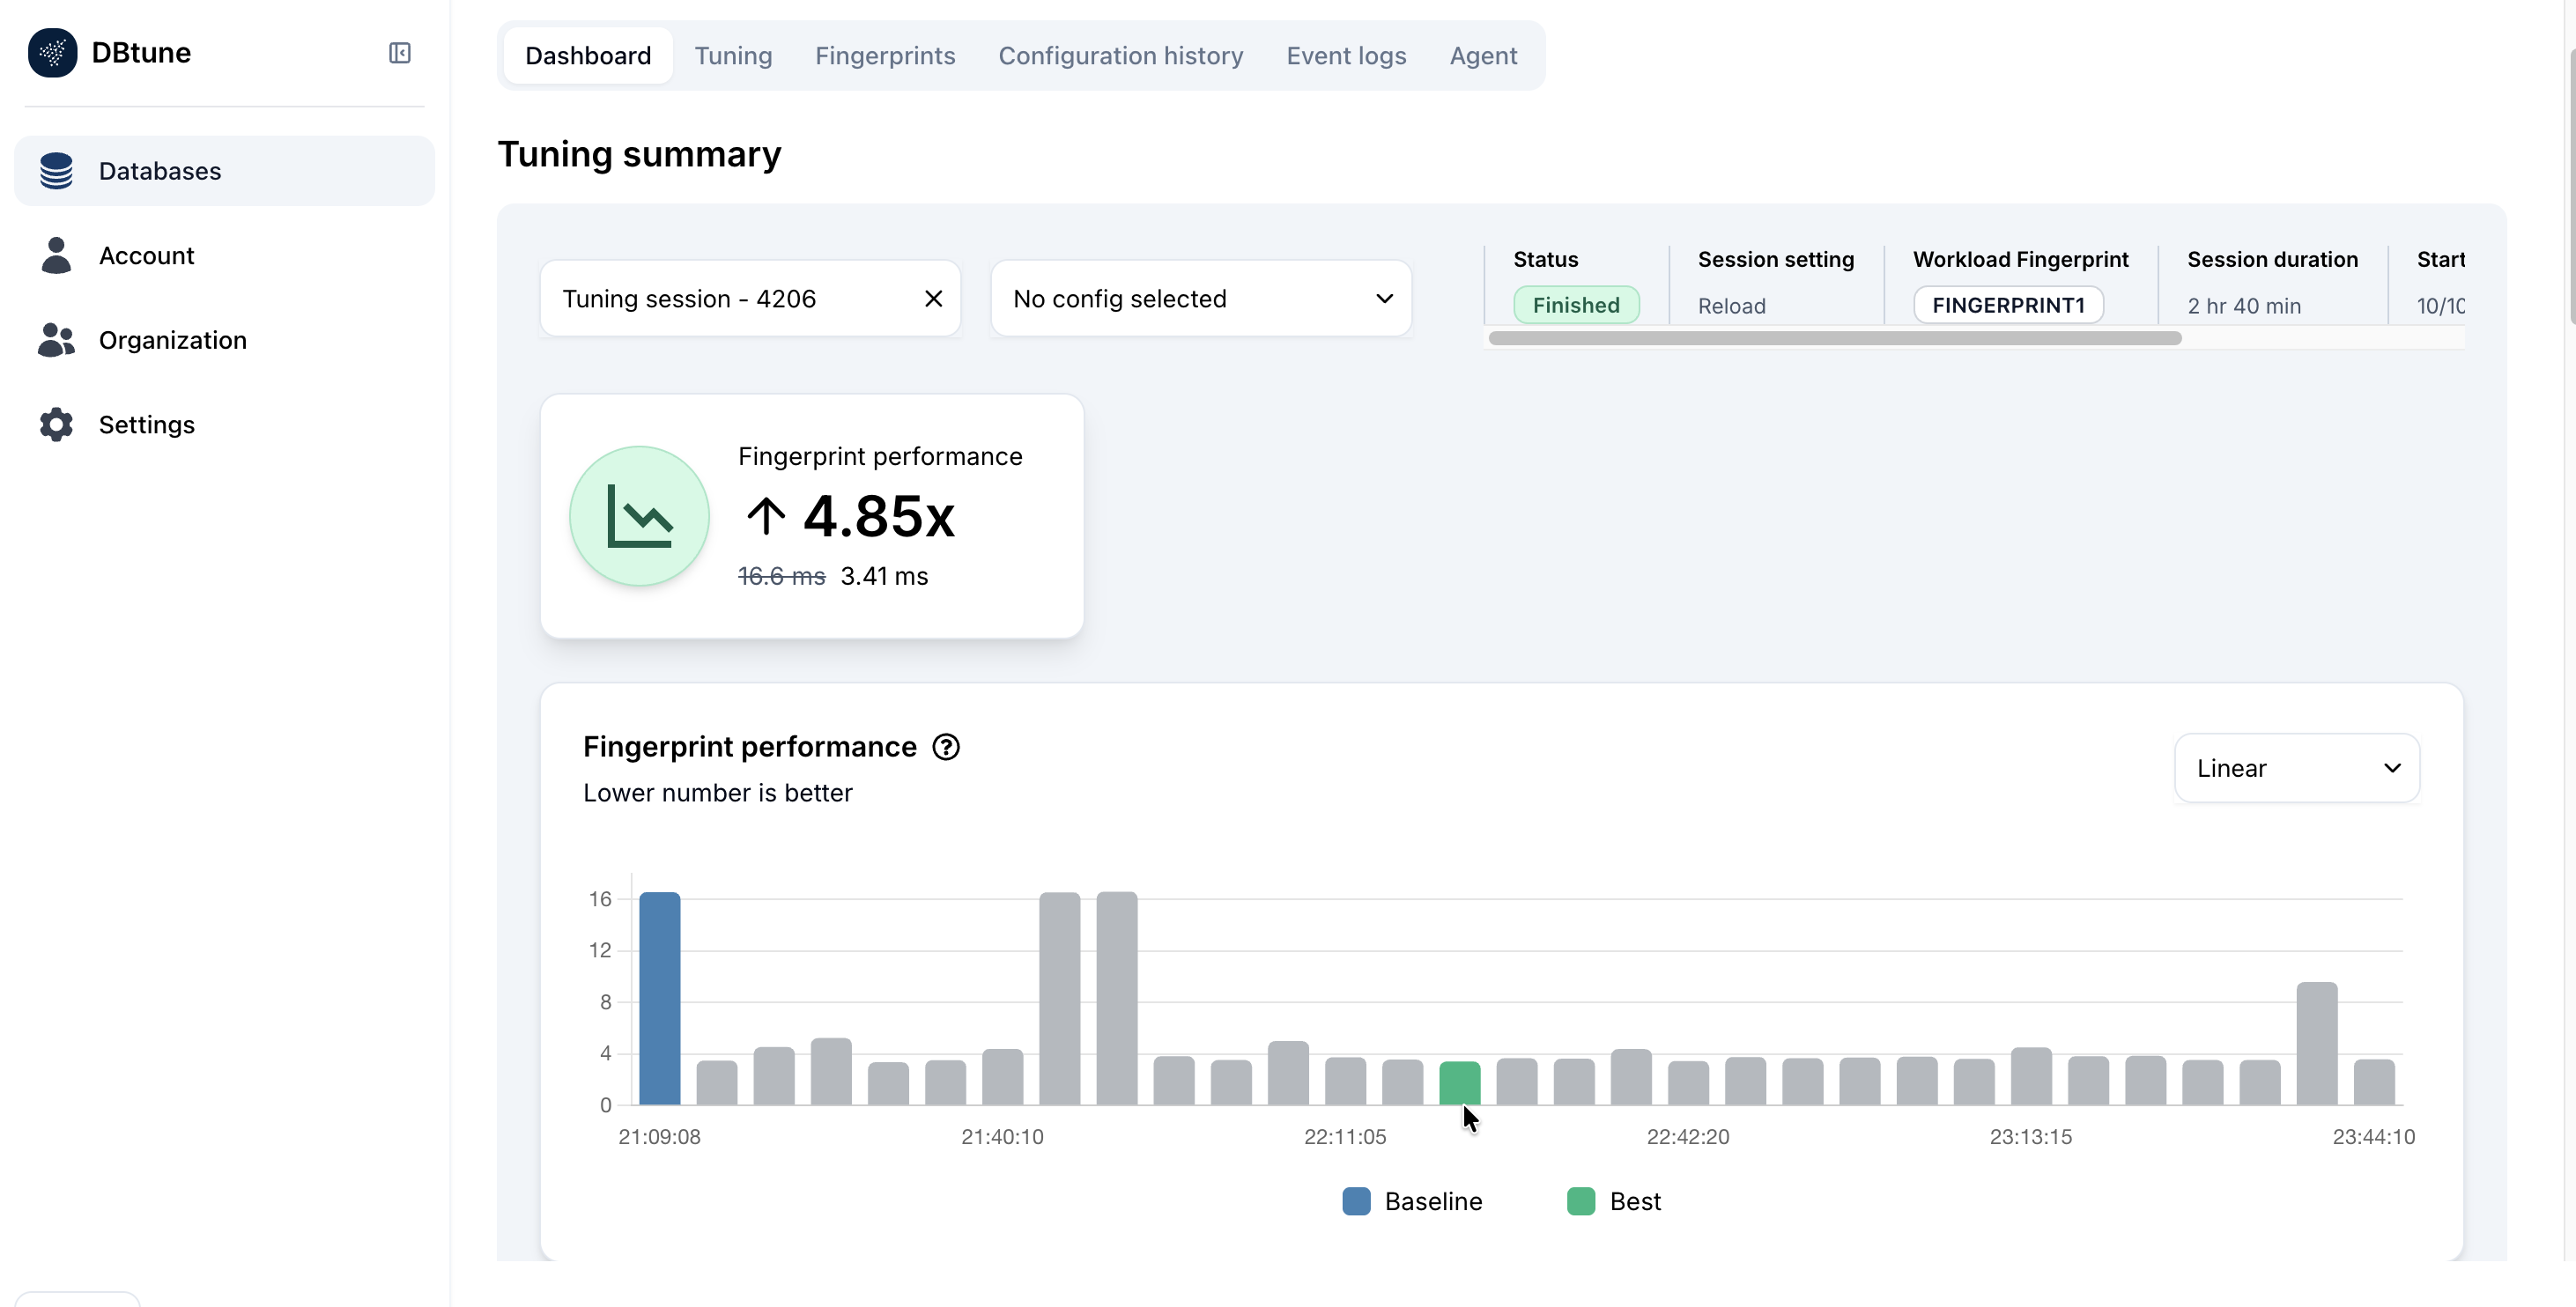Open the Configuration history tab
2576x1307 pixels.
pos(1120,56)
